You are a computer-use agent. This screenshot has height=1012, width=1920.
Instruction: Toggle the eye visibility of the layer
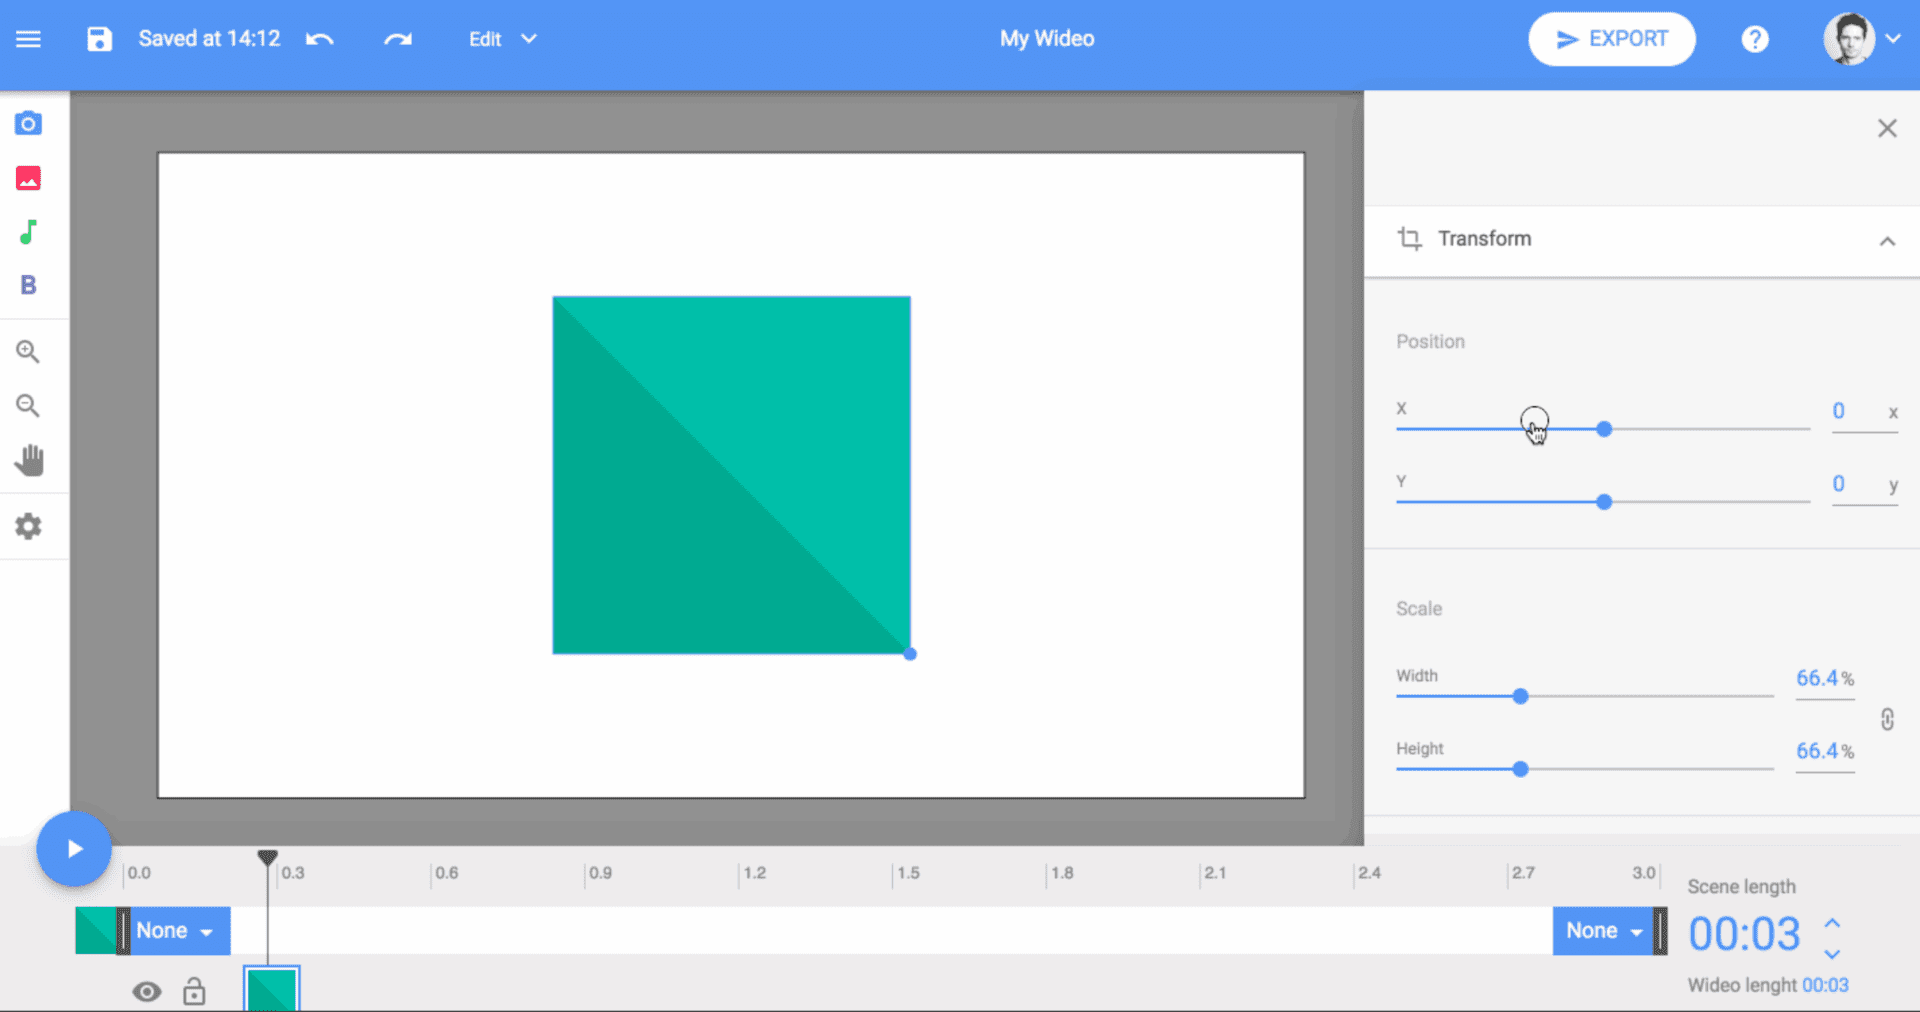pyautogui.click(x=147, y=991)
